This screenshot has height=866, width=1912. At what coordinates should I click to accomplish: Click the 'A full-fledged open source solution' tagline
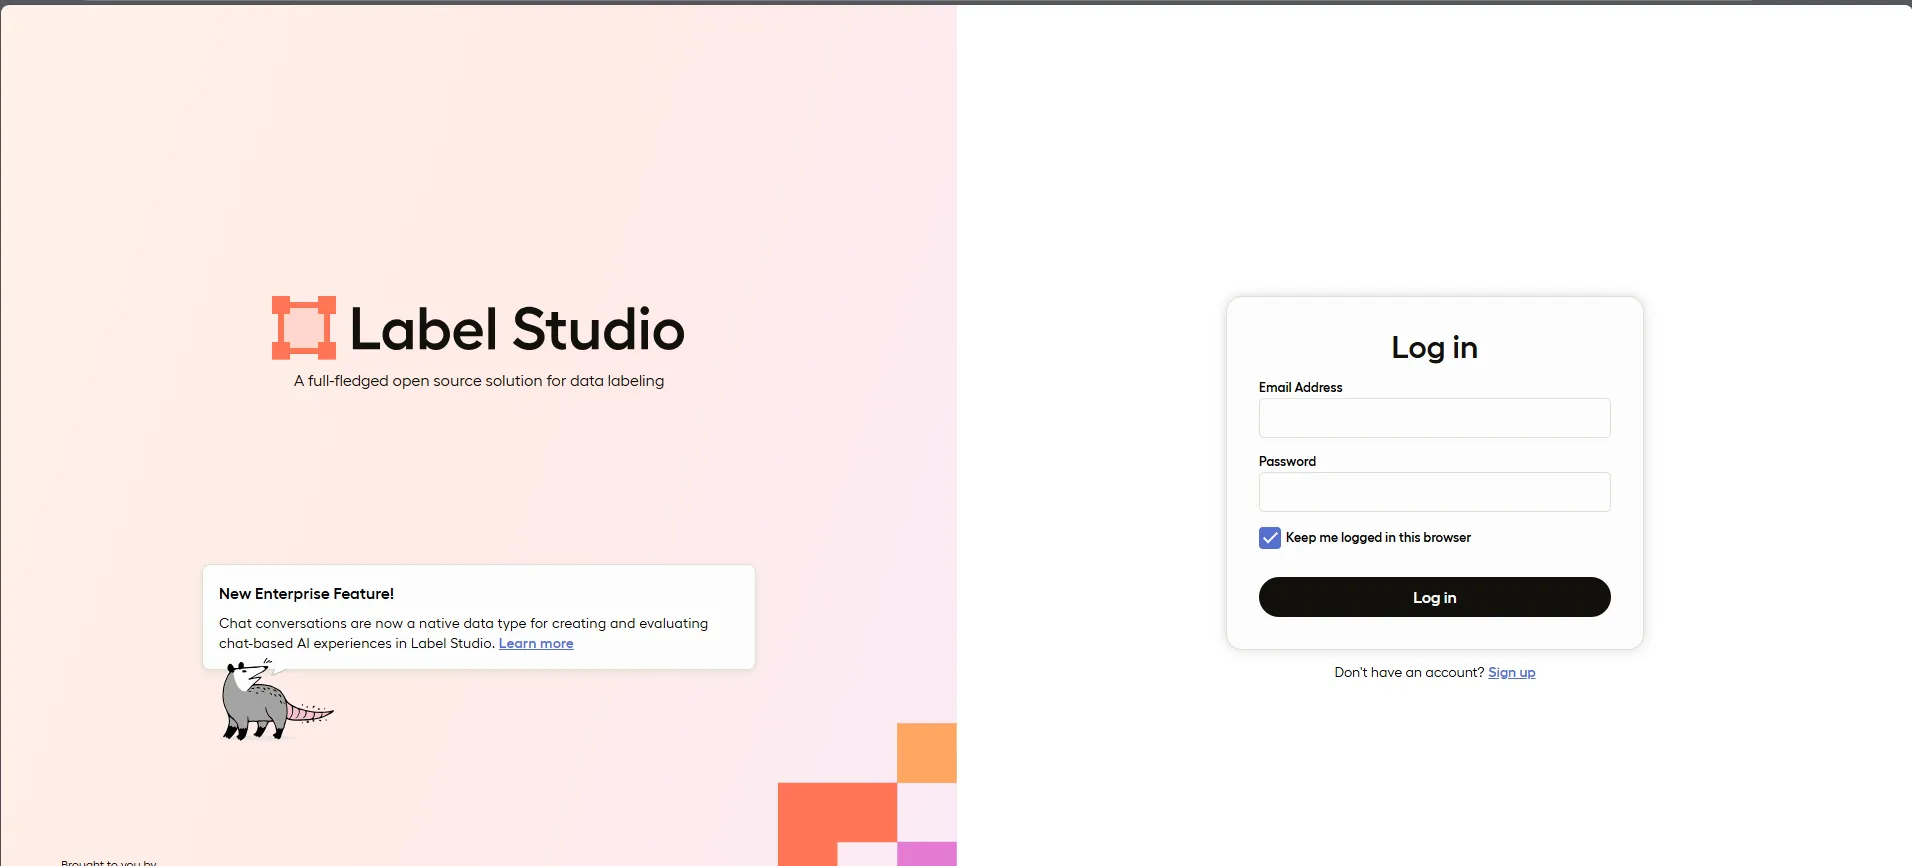pos(479,381)
